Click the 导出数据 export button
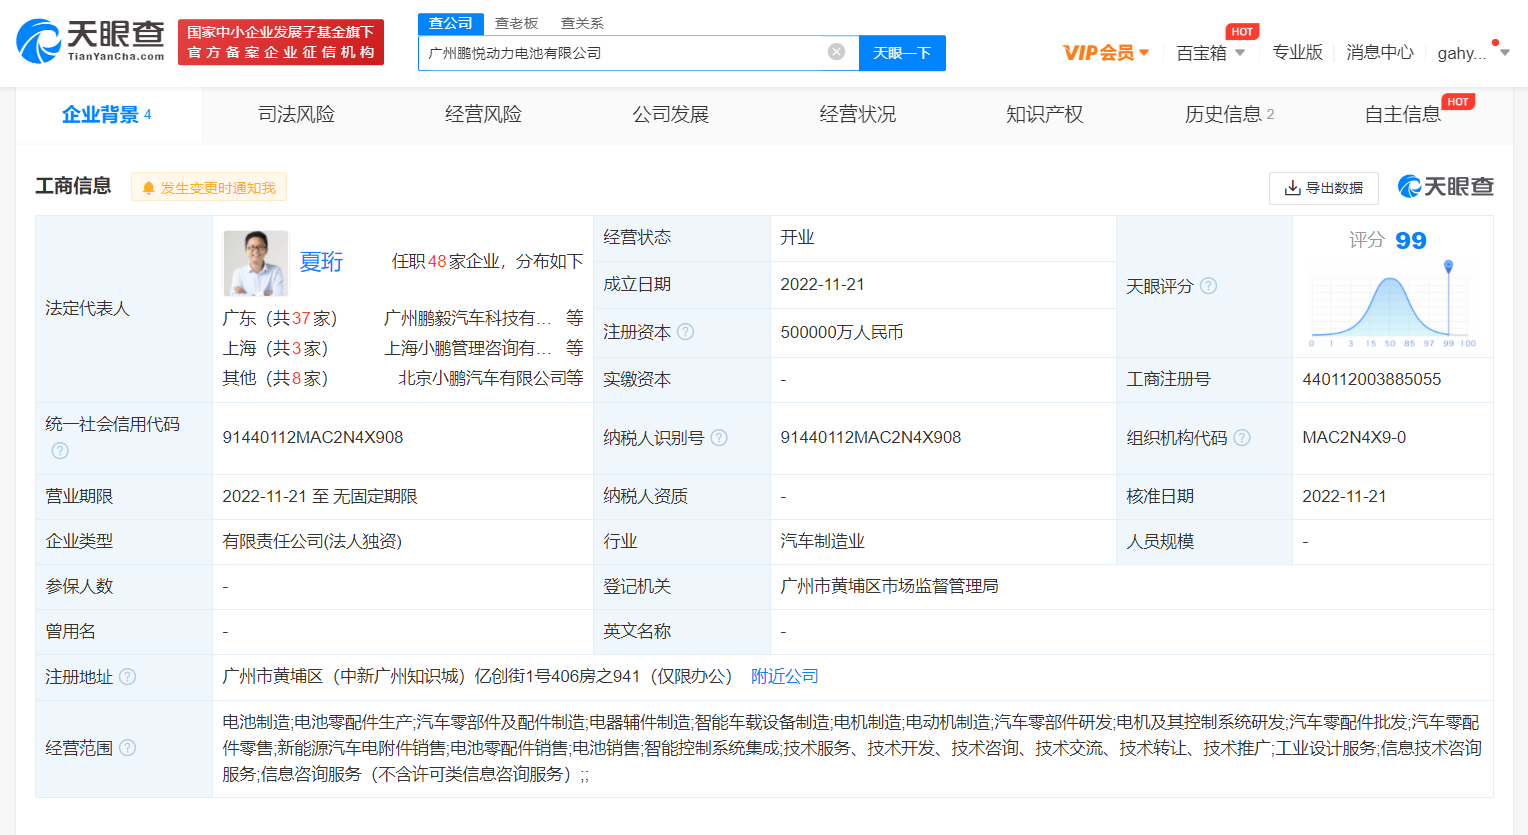This screenshot has width=1528, height=835. pyautogui.click(x=1324, y=188)
